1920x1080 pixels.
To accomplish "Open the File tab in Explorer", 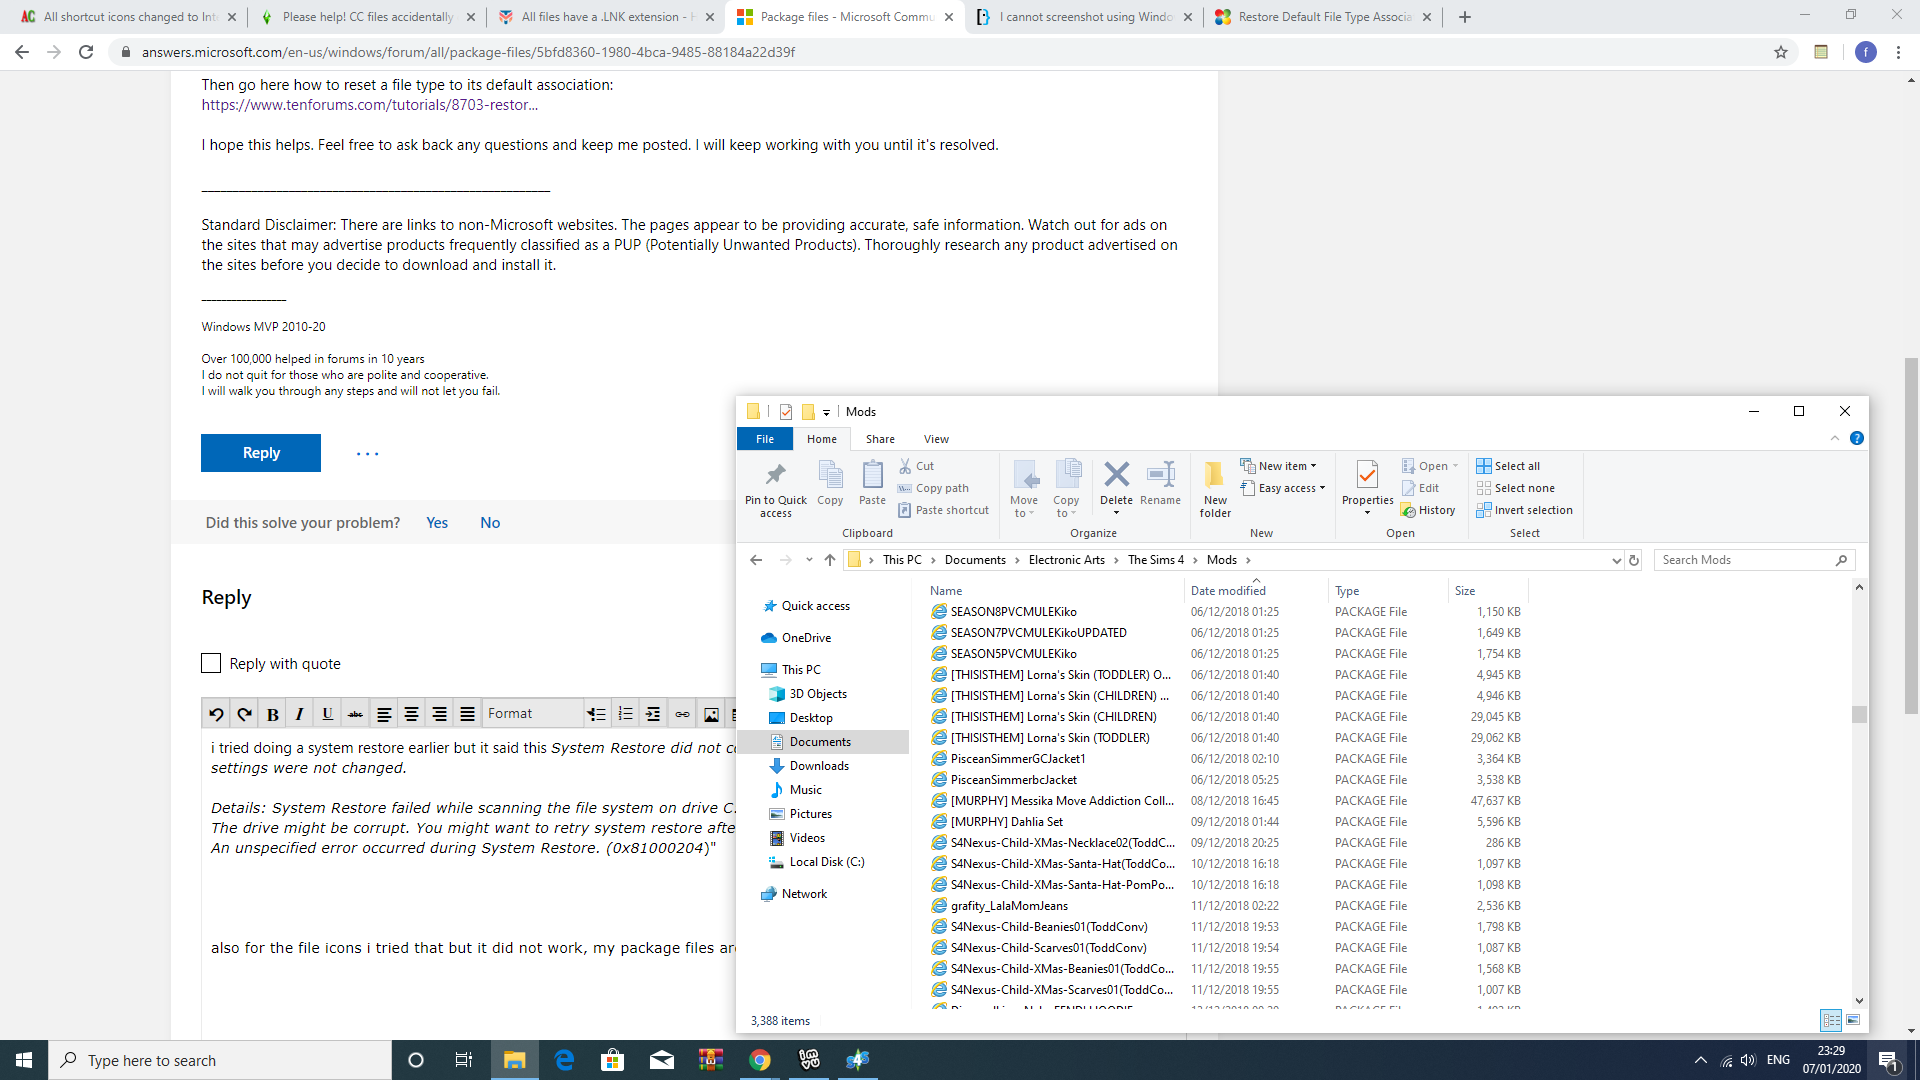I will [x=765, y=439].
